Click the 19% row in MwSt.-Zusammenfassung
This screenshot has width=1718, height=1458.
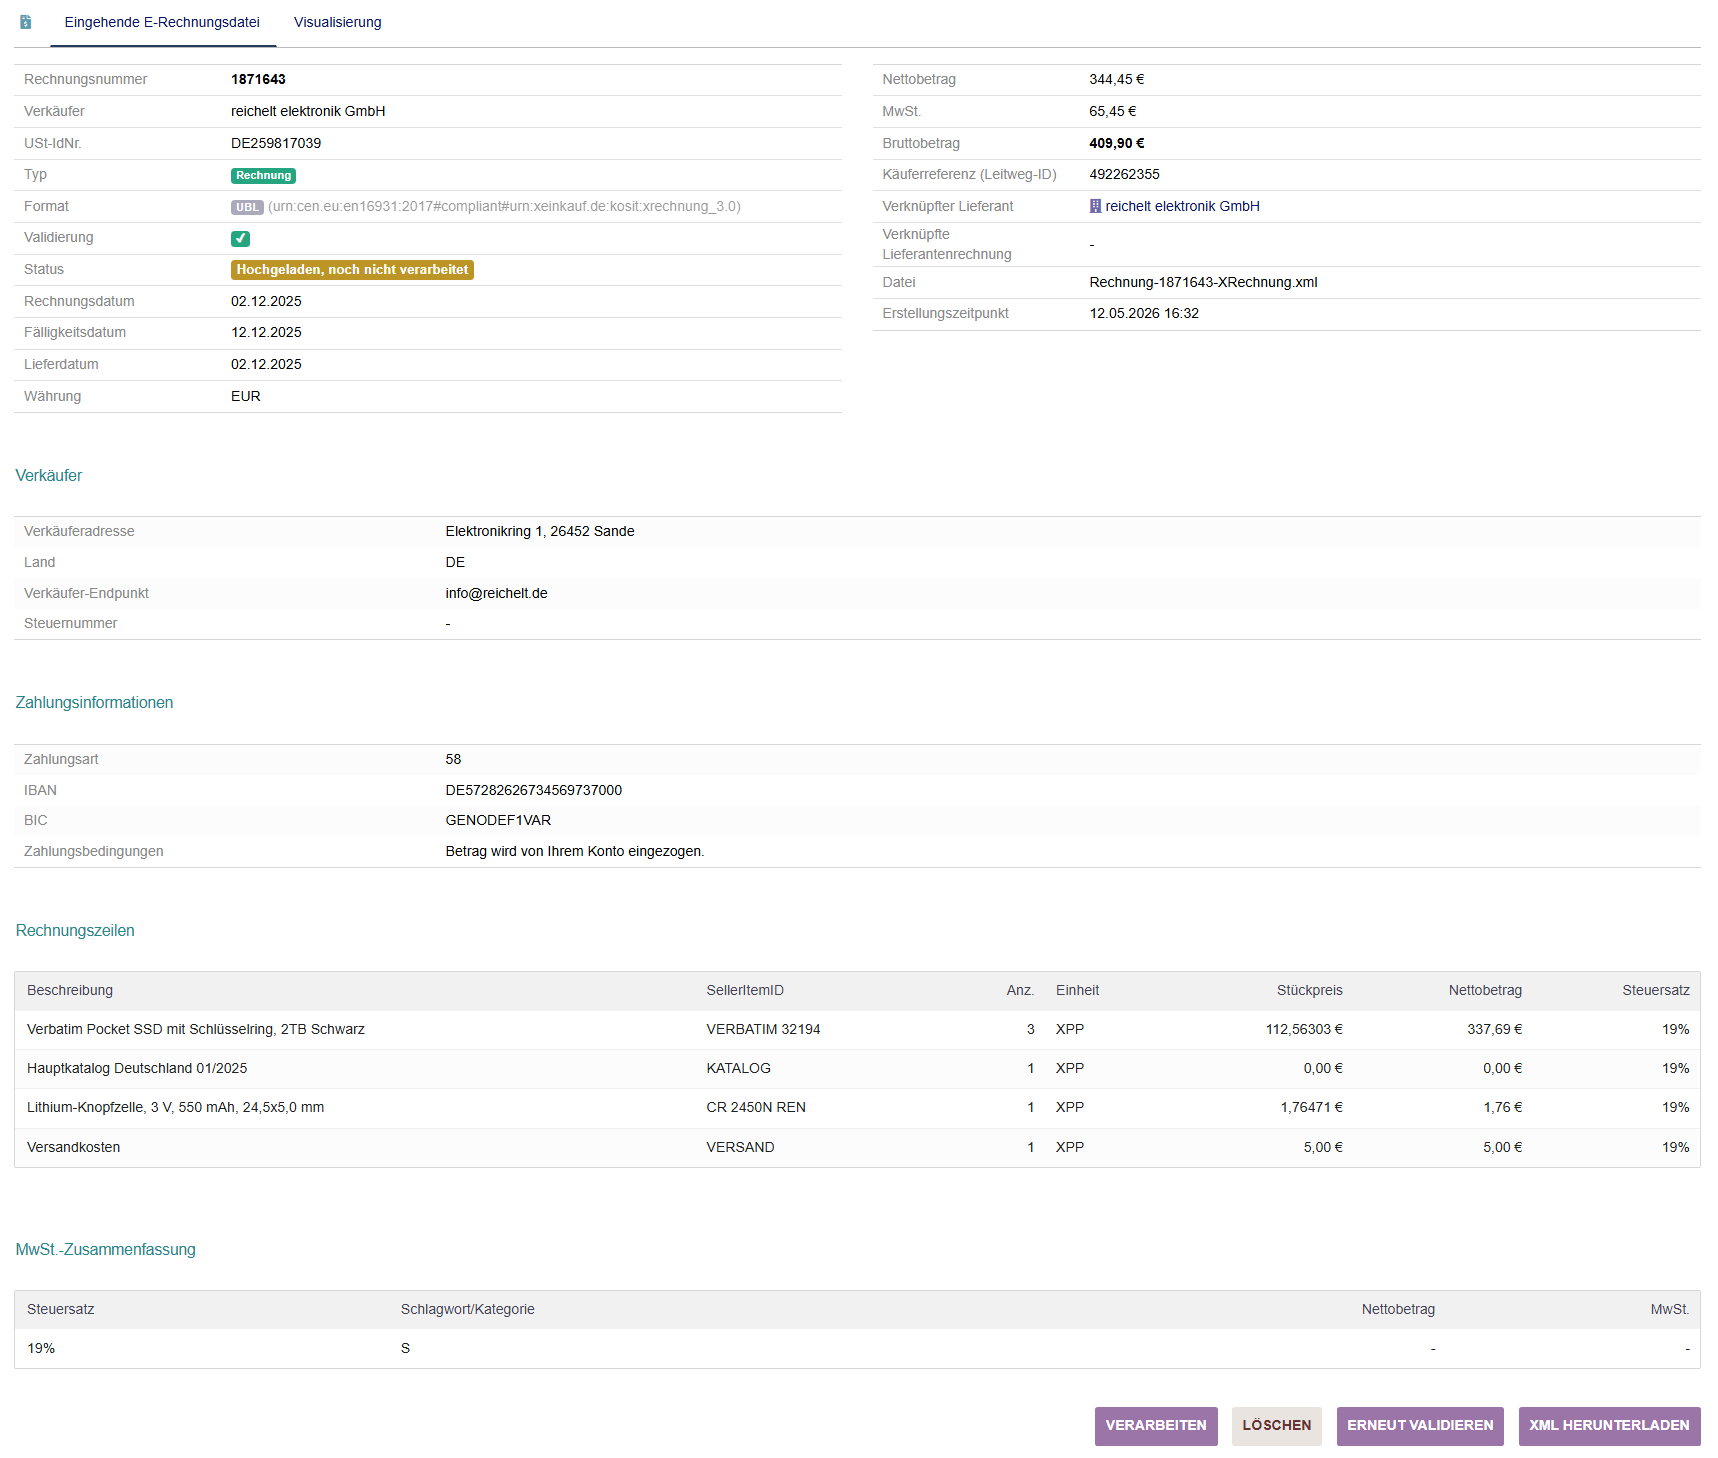857,1349
